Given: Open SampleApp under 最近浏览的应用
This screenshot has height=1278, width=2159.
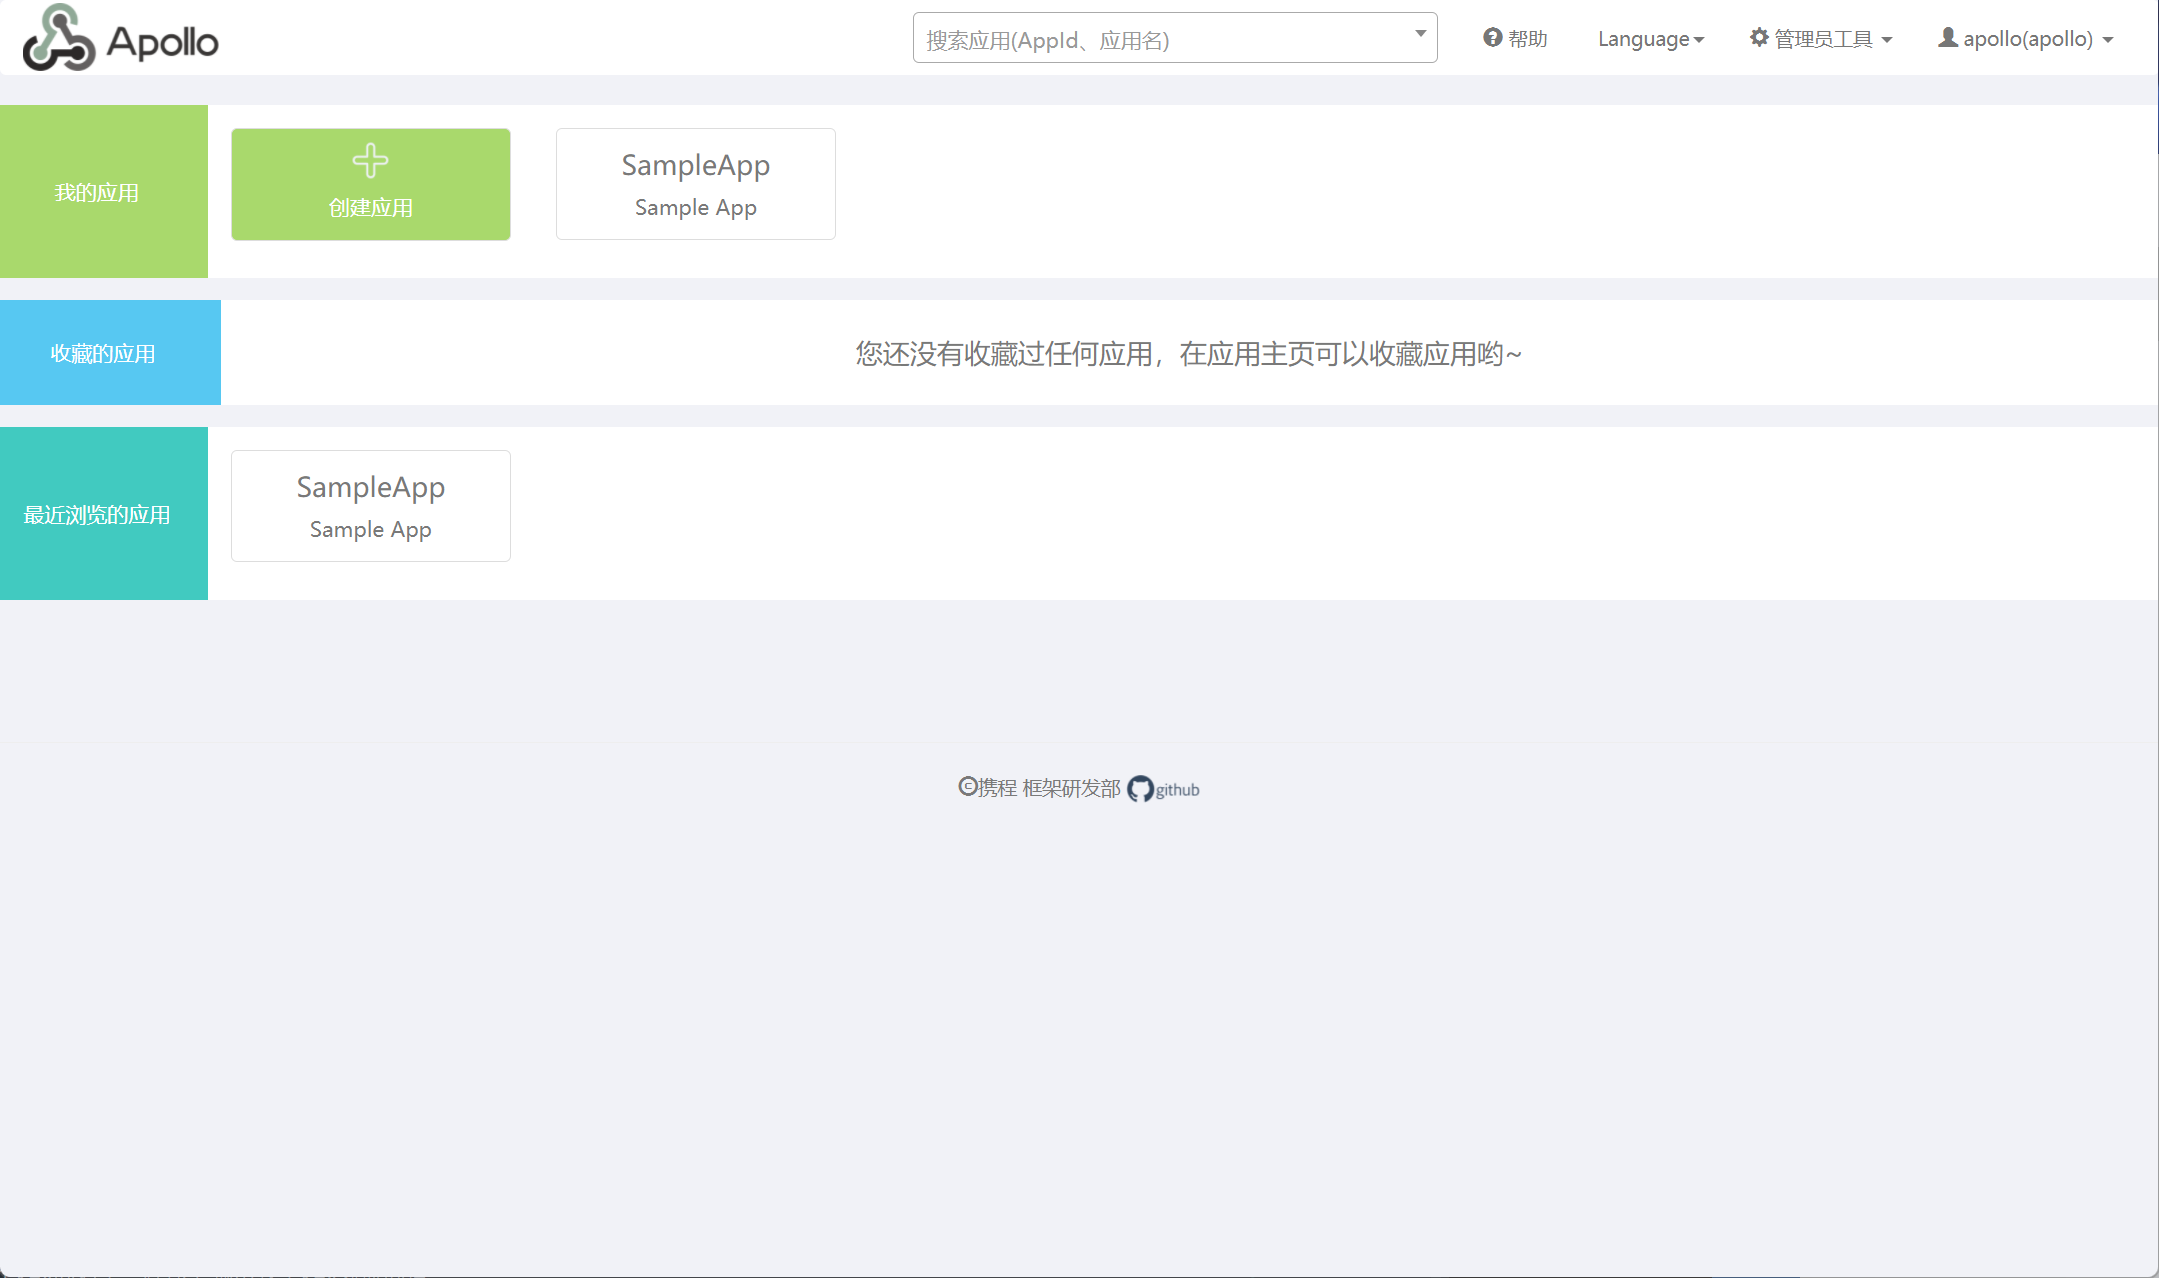Looking at the screenshot, I should click(371, 506).
